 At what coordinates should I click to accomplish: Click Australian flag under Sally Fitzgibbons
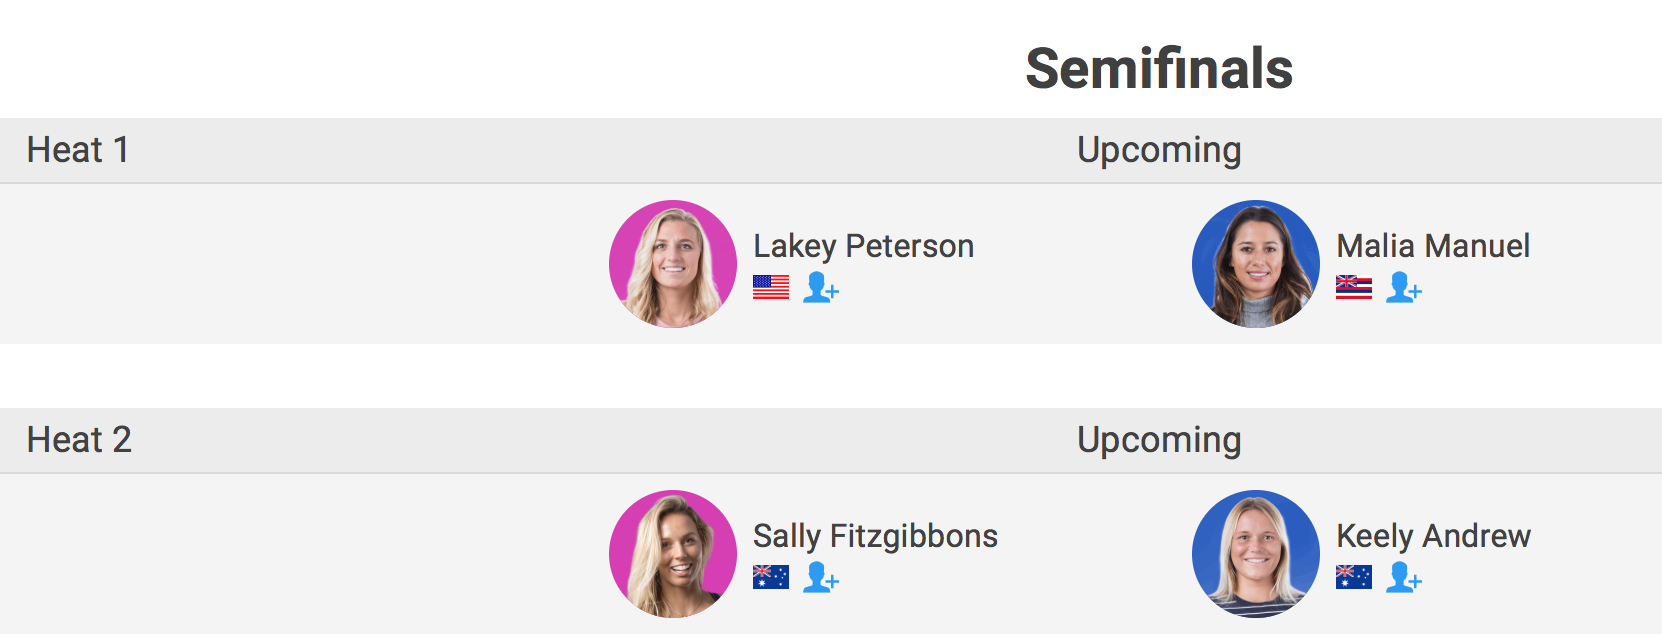(x=771, y=577)
